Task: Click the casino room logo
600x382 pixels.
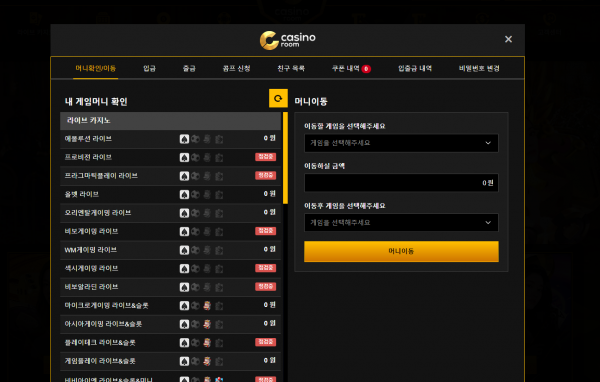Action: (288, 40)
